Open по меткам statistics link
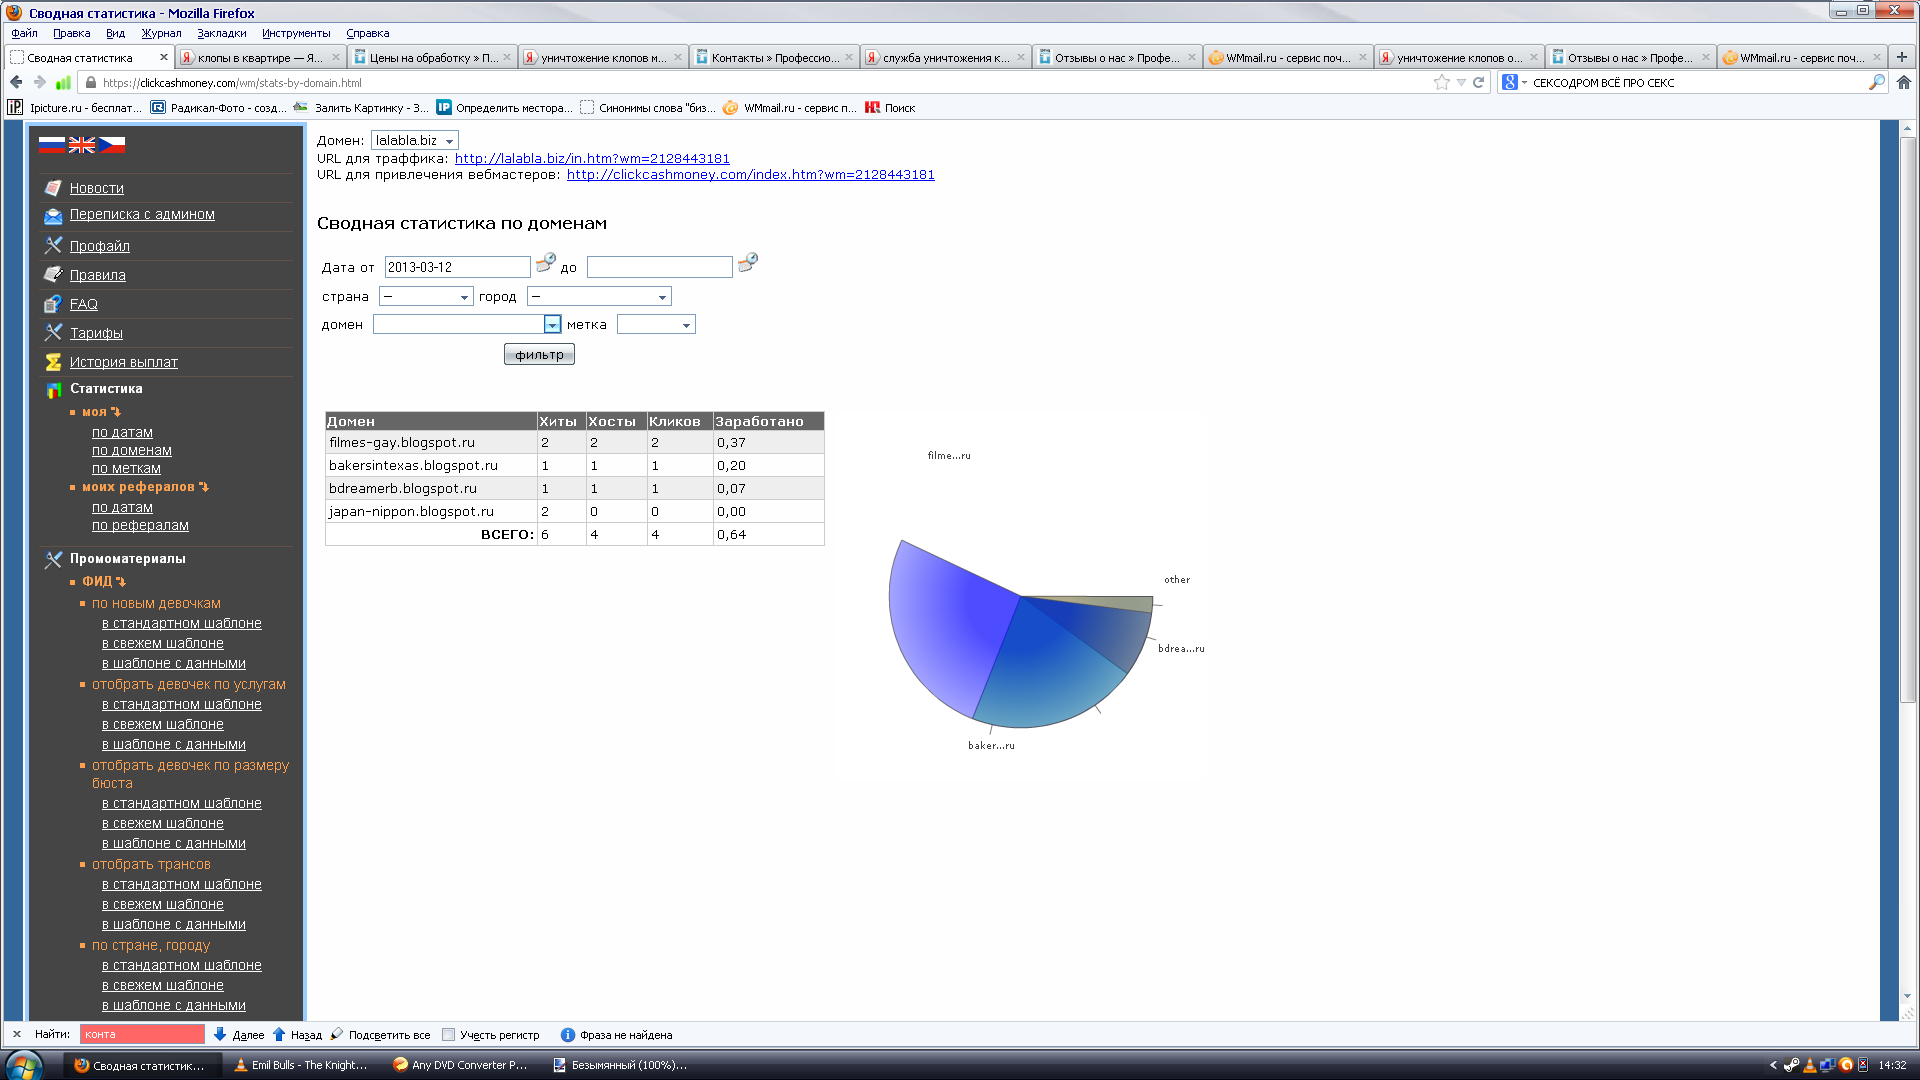1920x1080 pixels. 126,468
